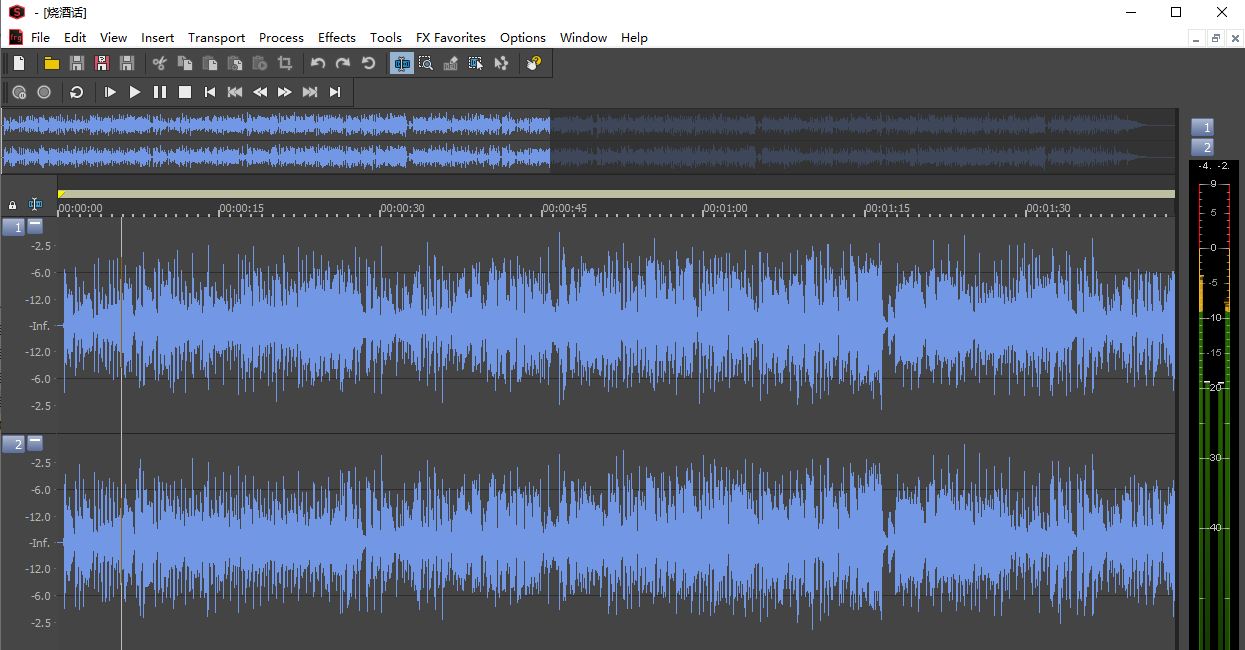1245x650 pixels.
Task: Click the Record circle button
Action: (x=44, y=92)
